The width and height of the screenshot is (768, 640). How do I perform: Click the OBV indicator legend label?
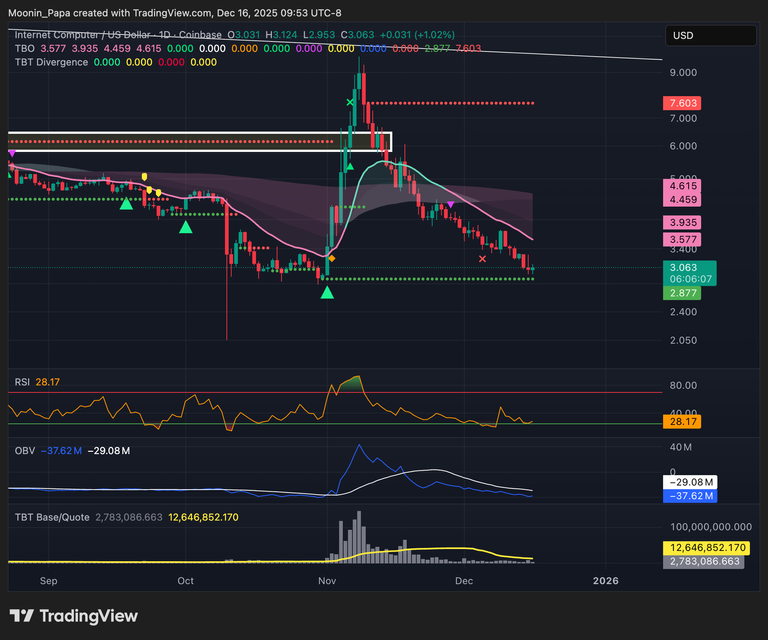pyautogui.click(x=22, y=451)
